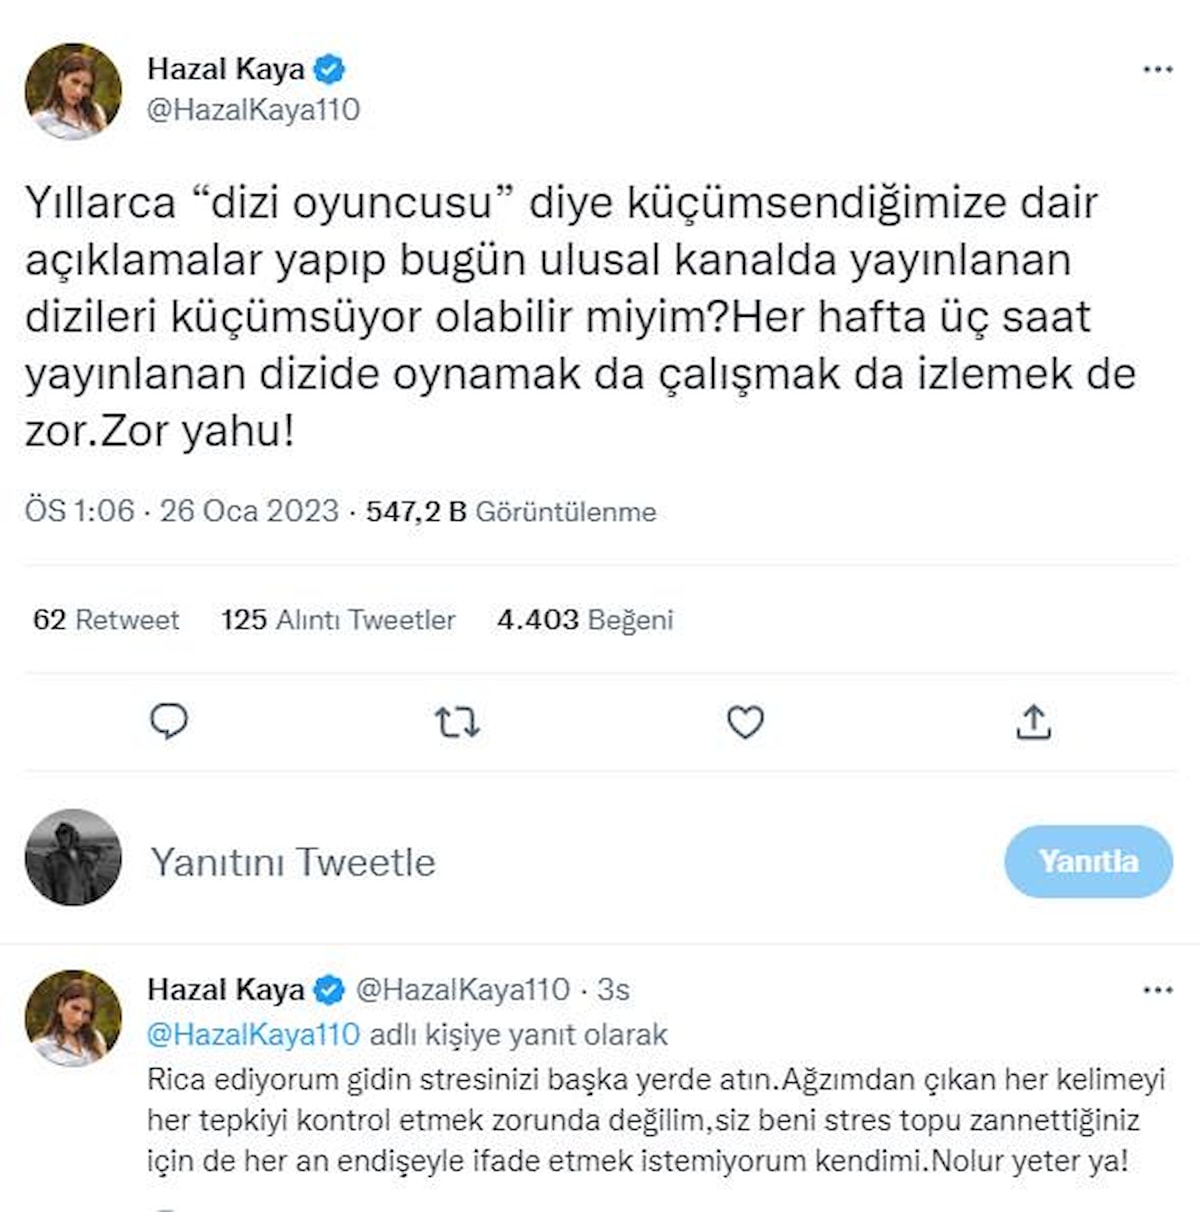Retweet the main tweet
The height and width of the screenshot is (1212, 1200).
[457, 721]
